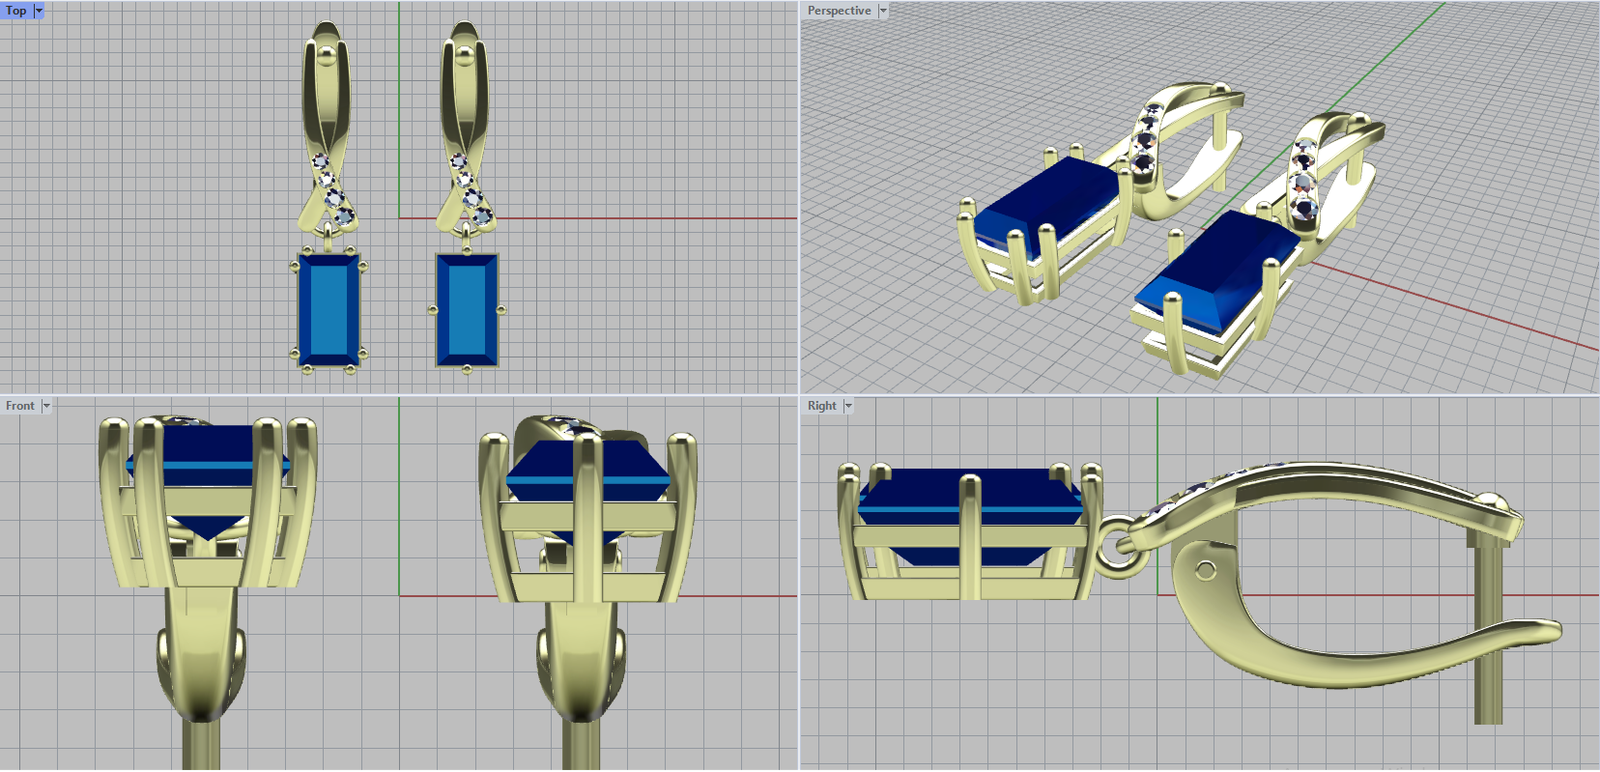Click the Perspective viewport title label
1600x772 pixels.
point(839,11)
